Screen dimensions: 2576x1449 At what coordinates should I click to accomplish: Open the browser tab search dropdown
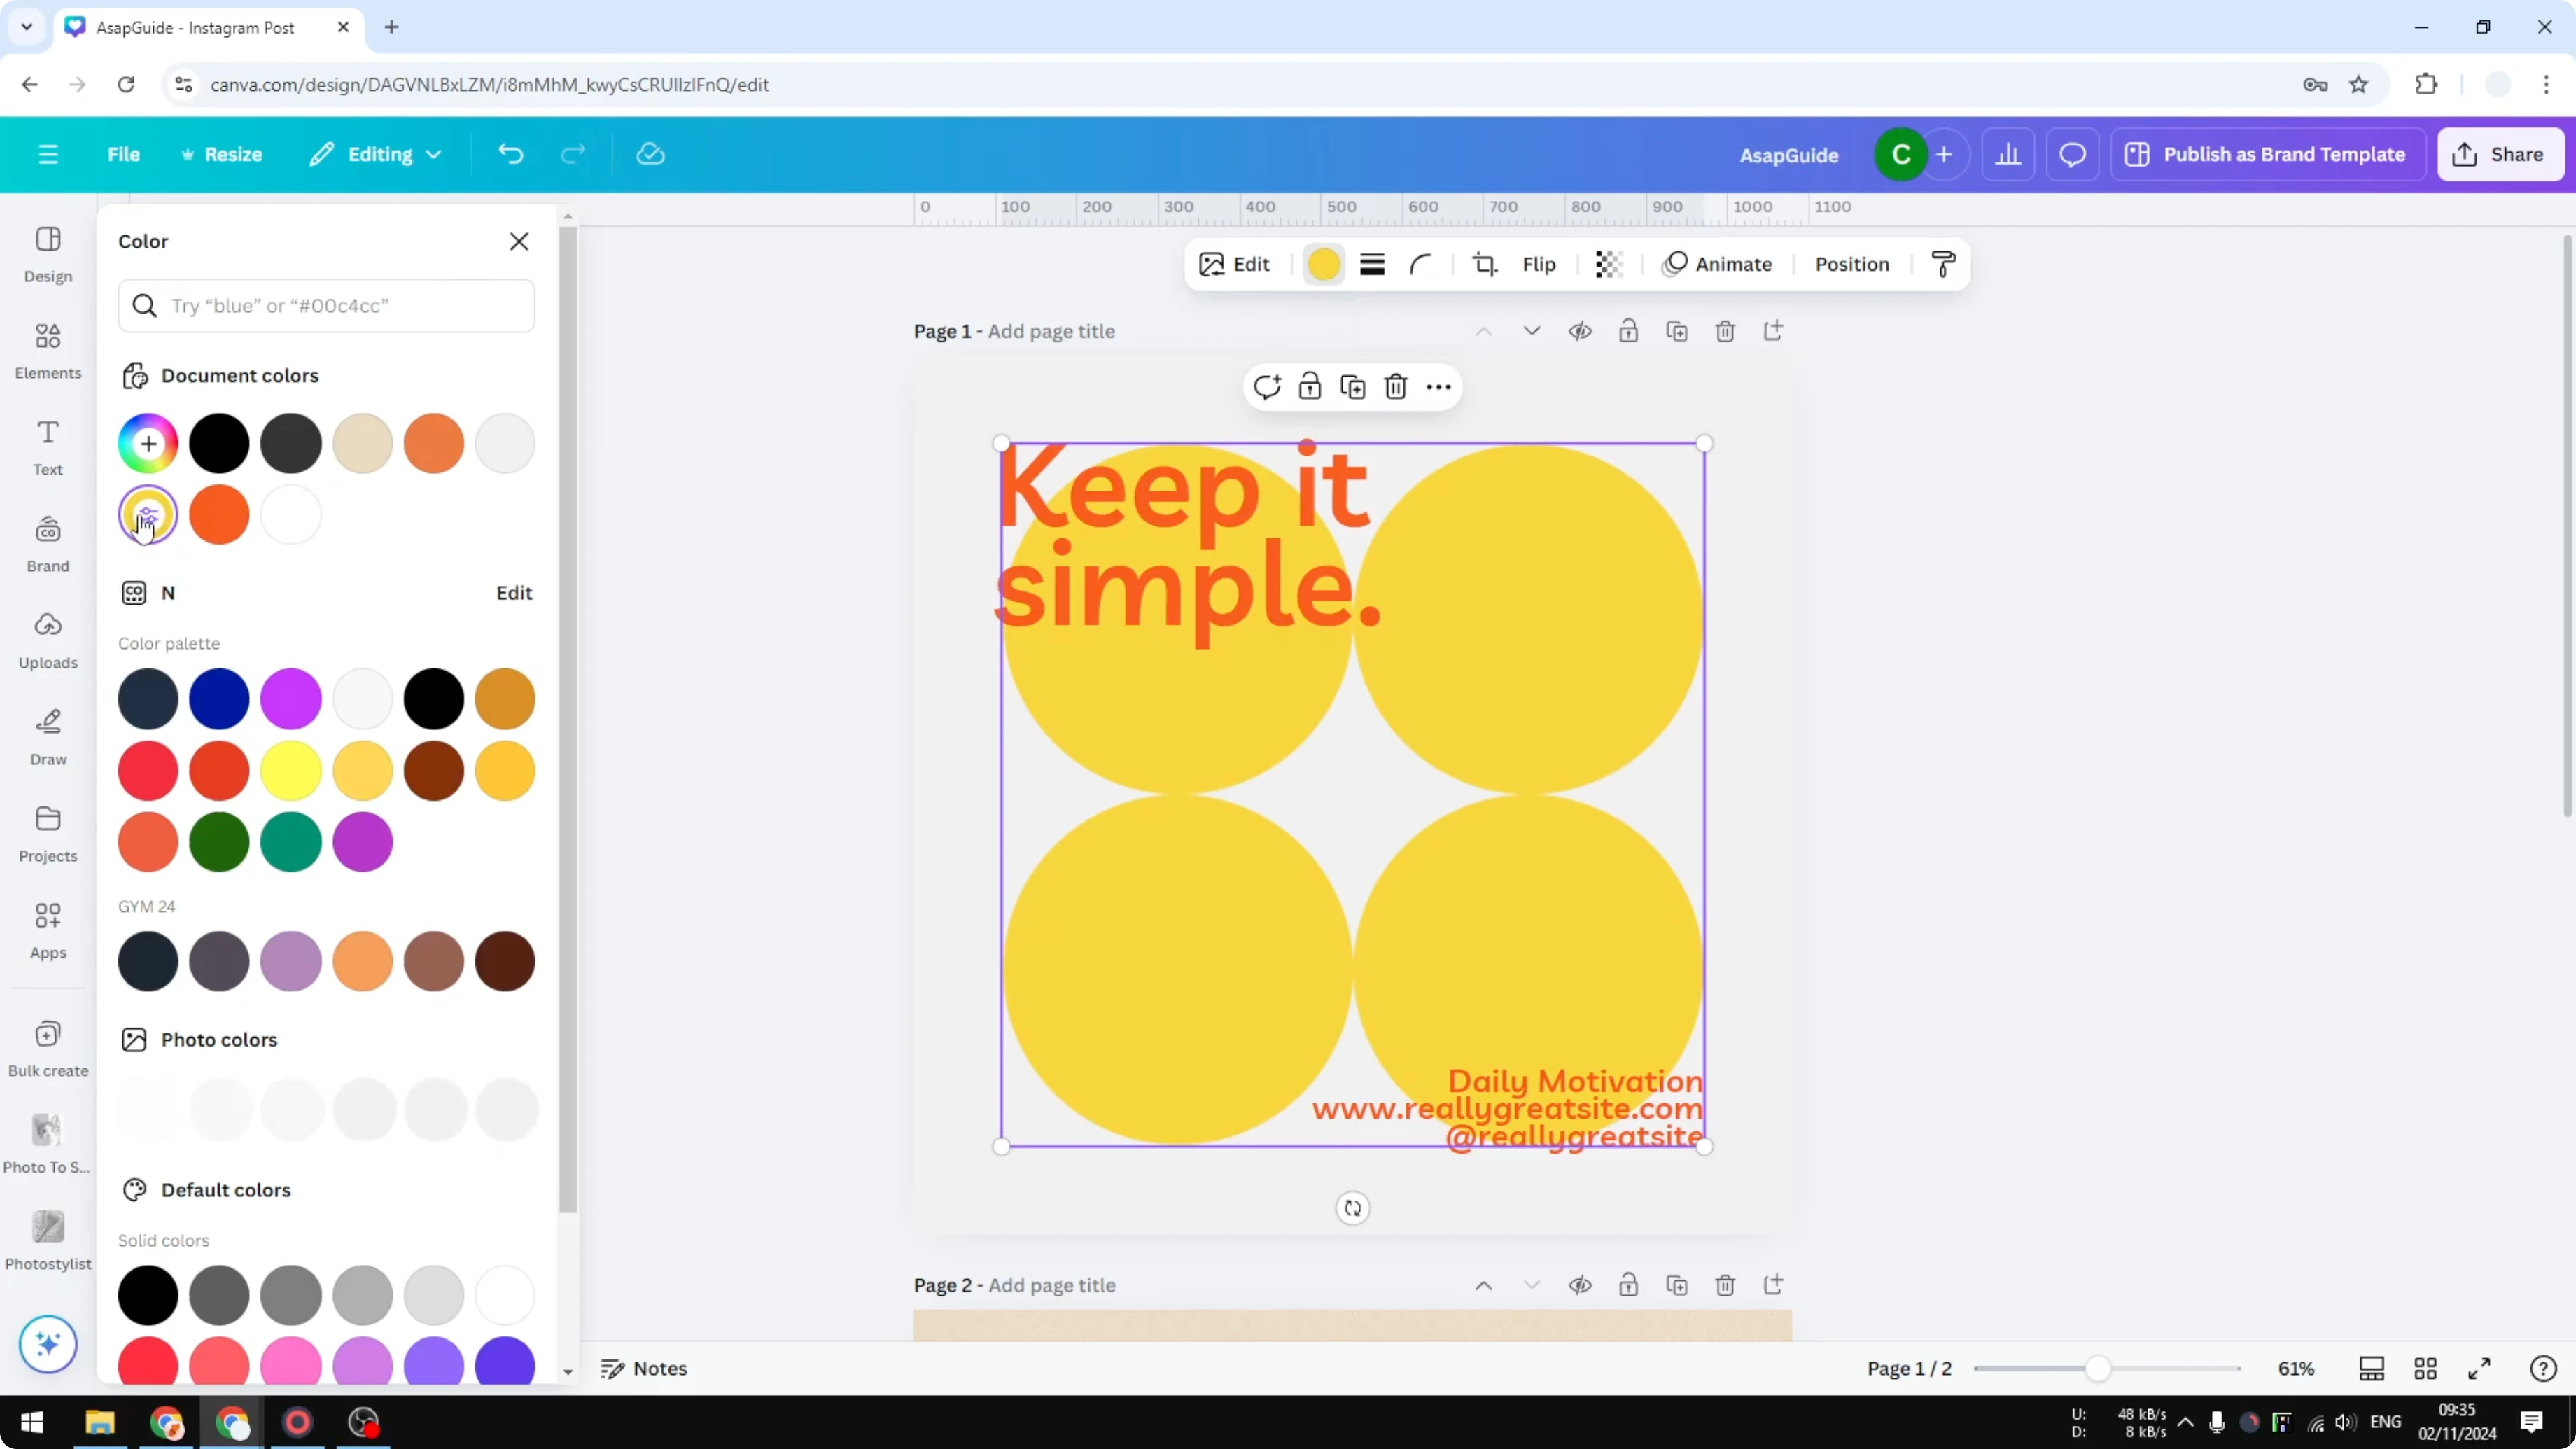(26, 27)
